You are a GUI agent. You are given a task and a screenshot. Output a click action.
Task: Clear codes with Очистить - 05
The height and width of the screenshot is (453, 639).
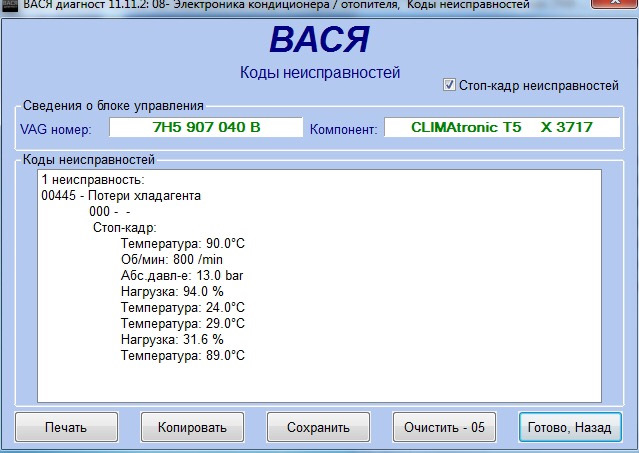[444, 427]
